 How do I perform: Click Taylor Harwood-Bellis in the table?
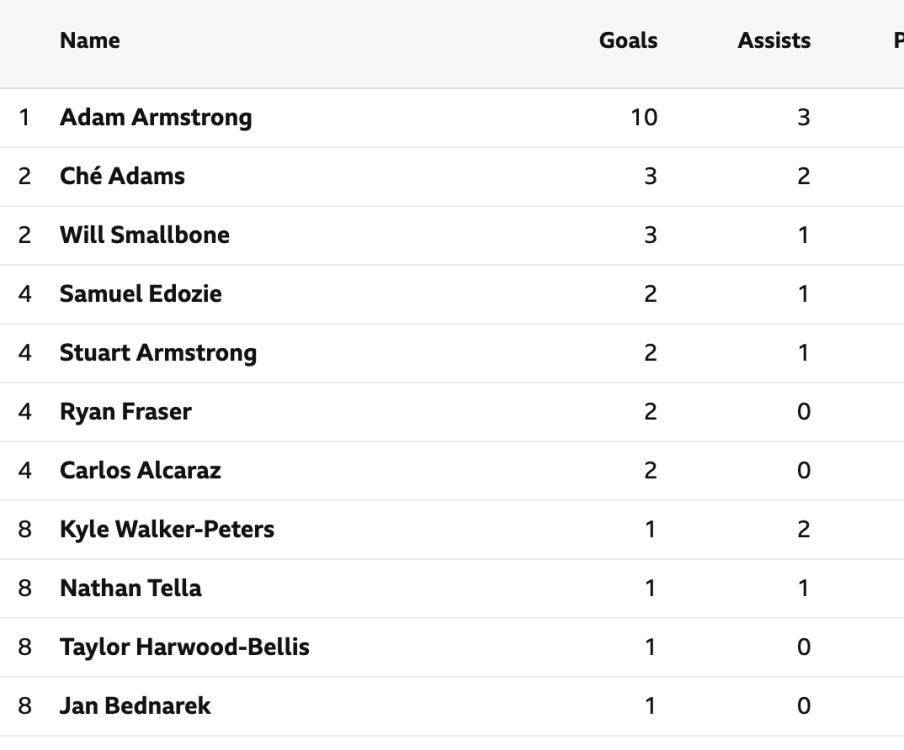184,647
